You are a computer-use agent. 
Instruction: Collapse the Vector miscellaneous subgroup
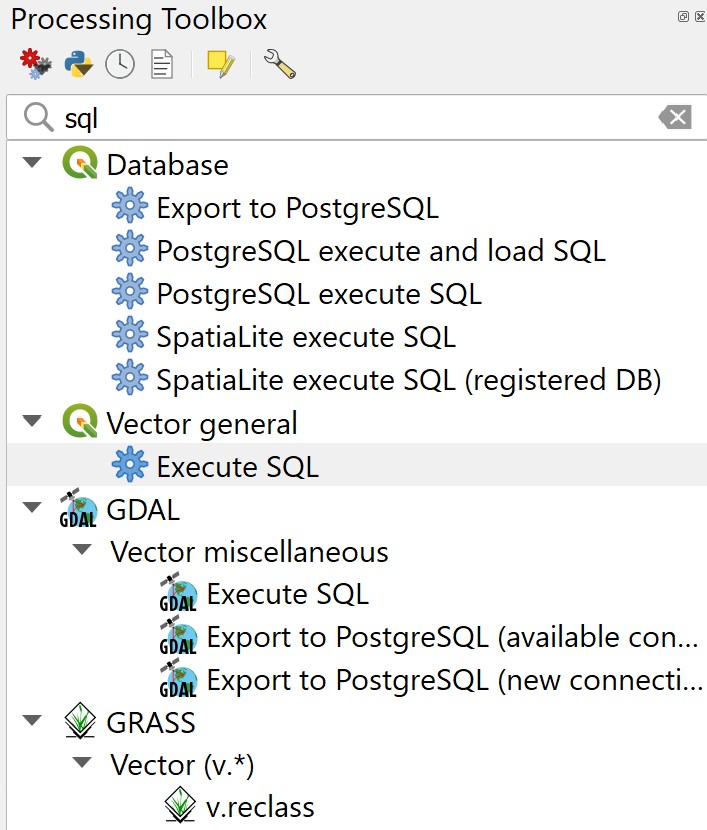[82, 552]
